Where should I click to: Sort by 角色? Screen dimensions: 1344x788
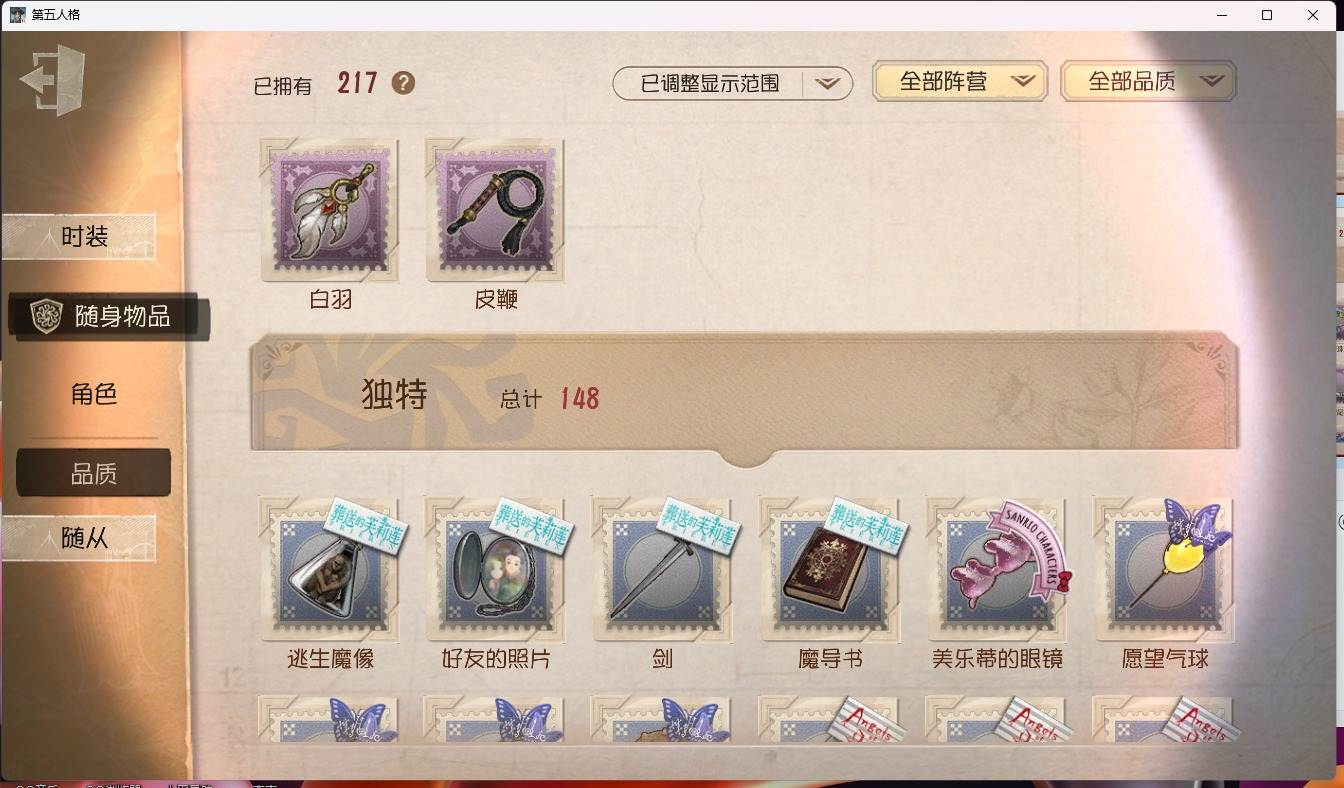pos(94,394)
